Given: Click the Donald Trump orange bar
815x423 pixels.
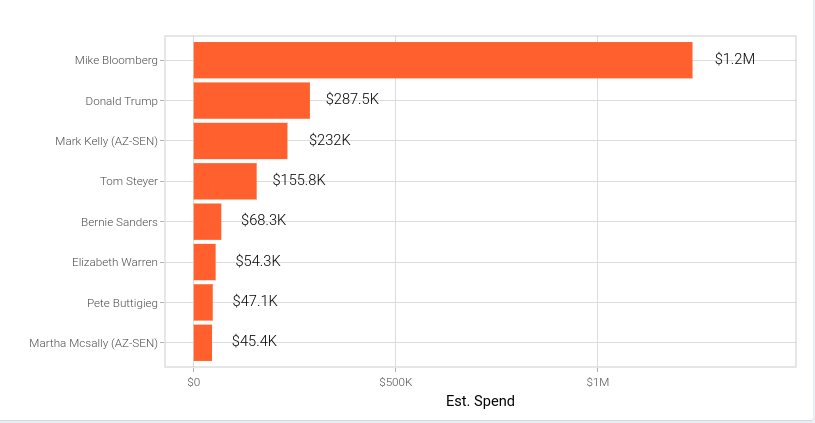Looking at the screenshot, I should [251, 100].
